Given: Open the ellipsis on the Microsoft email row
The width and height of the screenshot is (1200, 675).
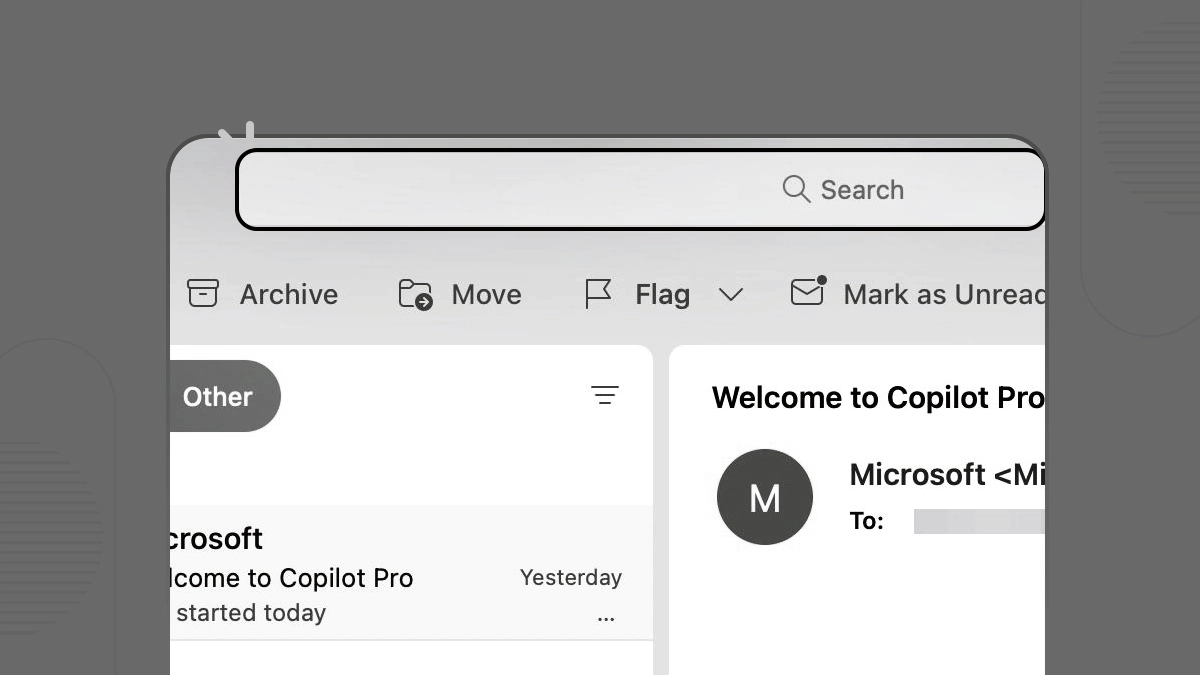Looking at the screenshot, I should pyautogui.click(x=606, y=619).
